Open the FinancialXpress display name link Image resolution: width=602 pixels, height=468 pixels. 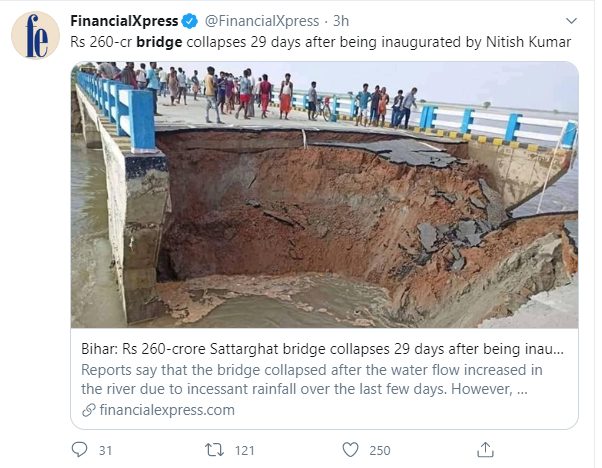124,20
